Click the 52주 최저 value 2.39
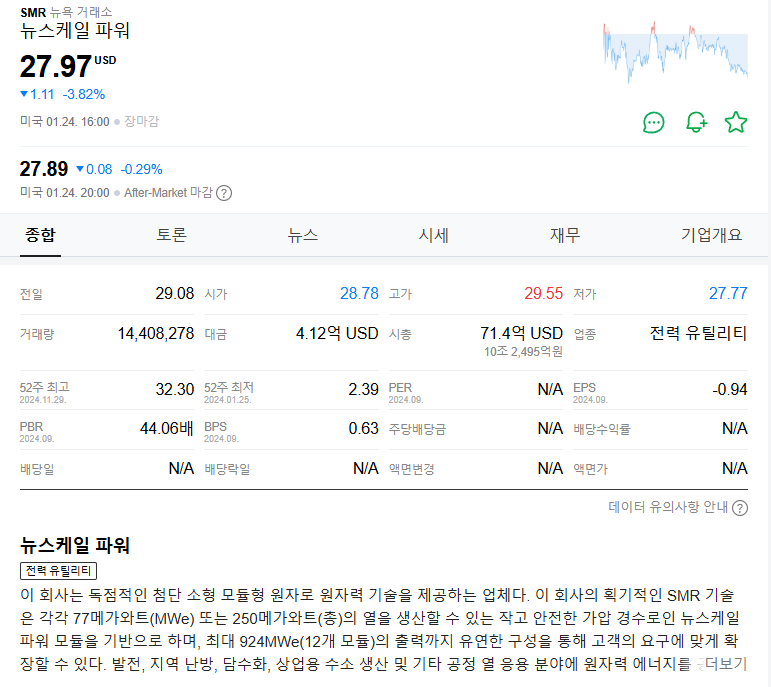Viewport: 771px width, 687px height. click(x=363, y=389)
